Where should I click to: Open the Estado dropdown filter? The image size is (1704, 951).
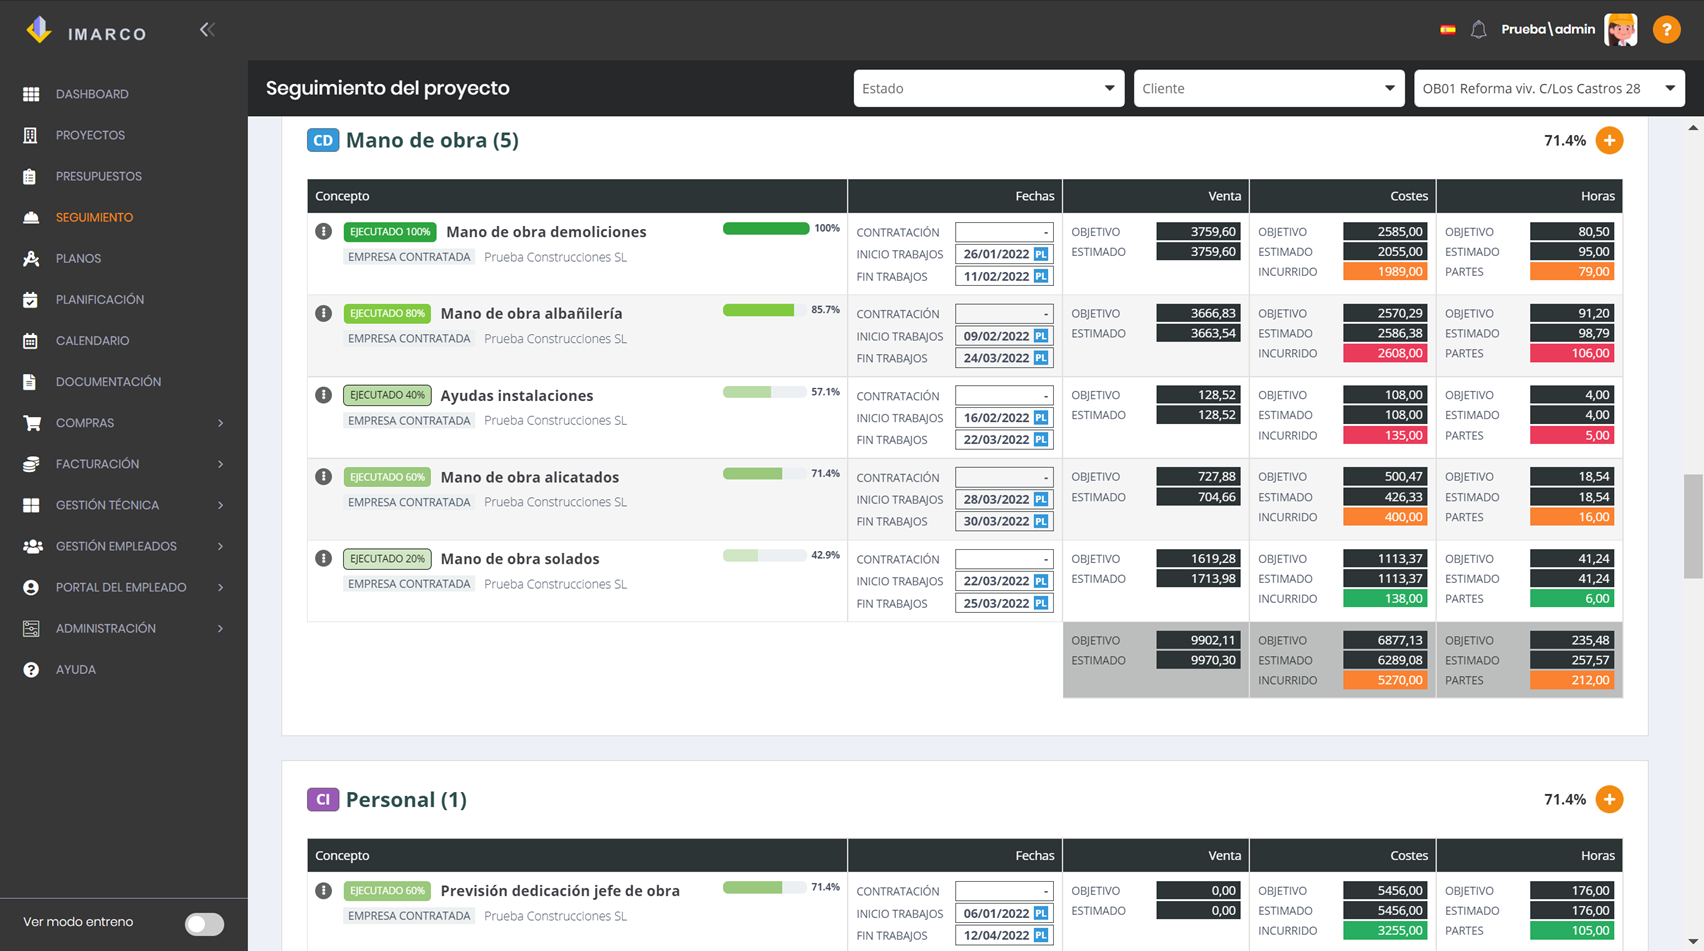click(988, 88)
